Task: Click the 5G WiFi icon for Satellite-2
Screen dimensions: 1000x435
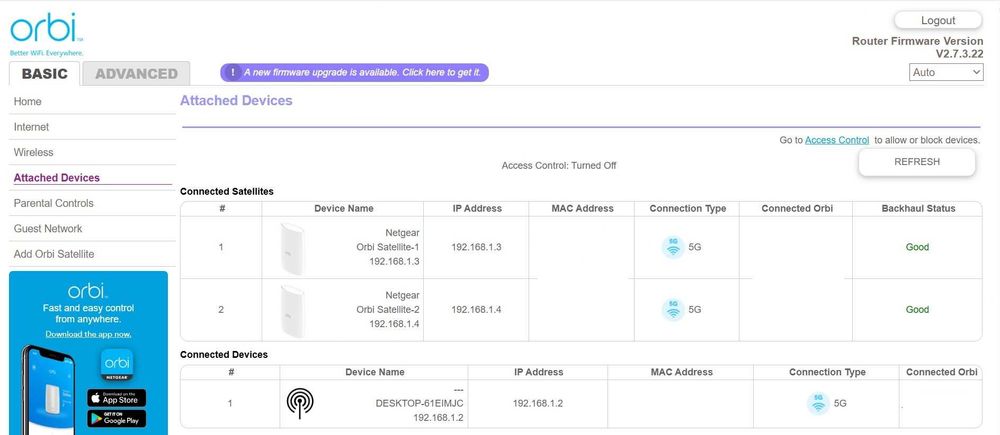Action: click(673, 309)
